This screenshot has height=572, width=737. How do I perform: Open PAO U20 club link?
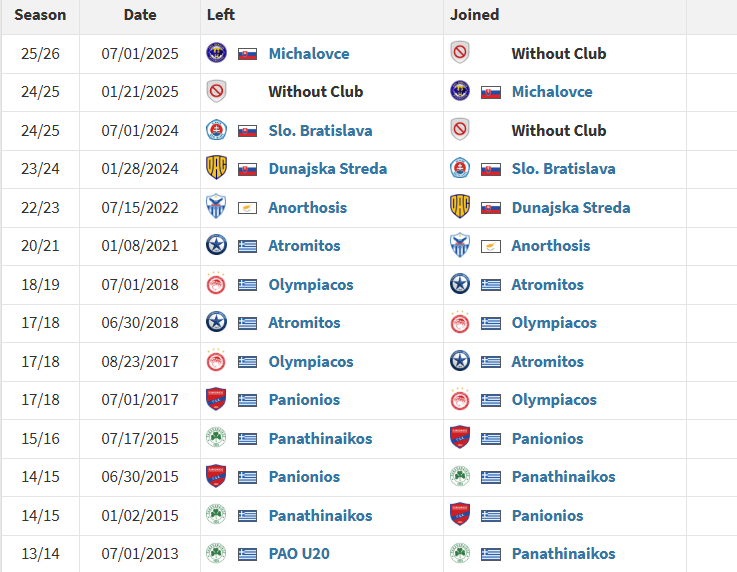tap(299, 554)
